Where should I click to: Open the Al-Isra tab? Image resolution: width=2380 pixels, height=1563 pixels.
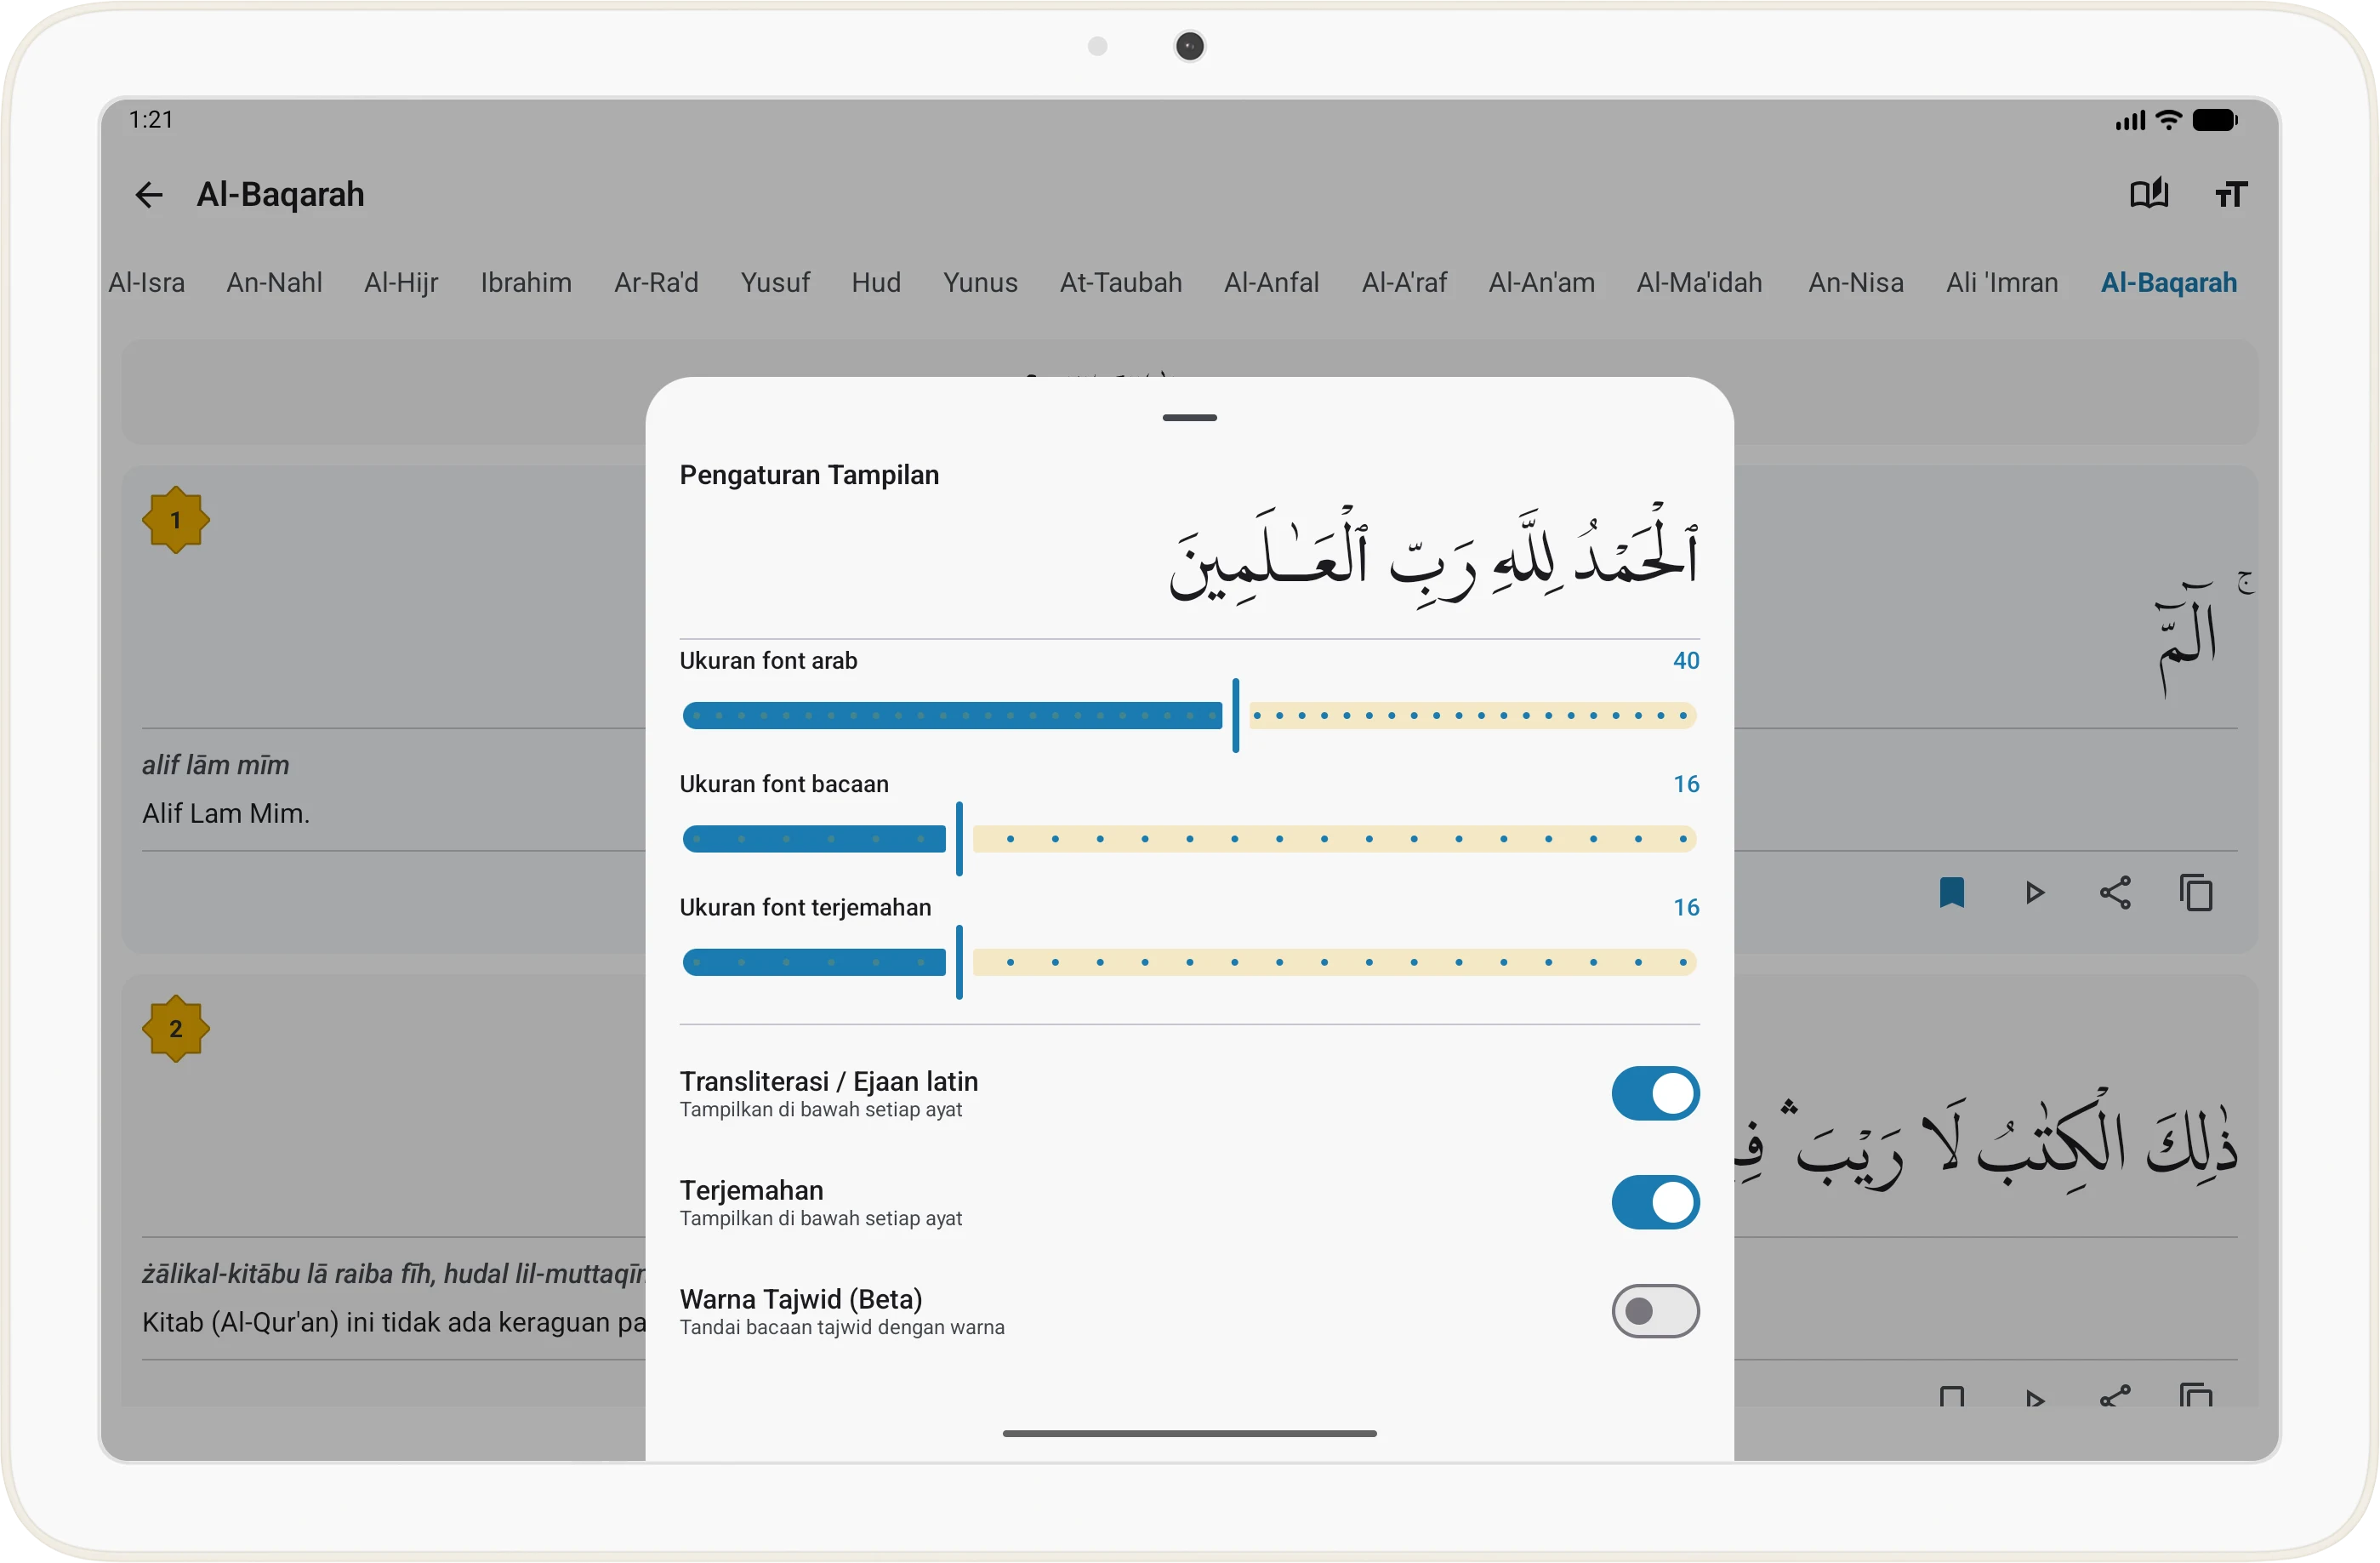click(x=146, y=283)
